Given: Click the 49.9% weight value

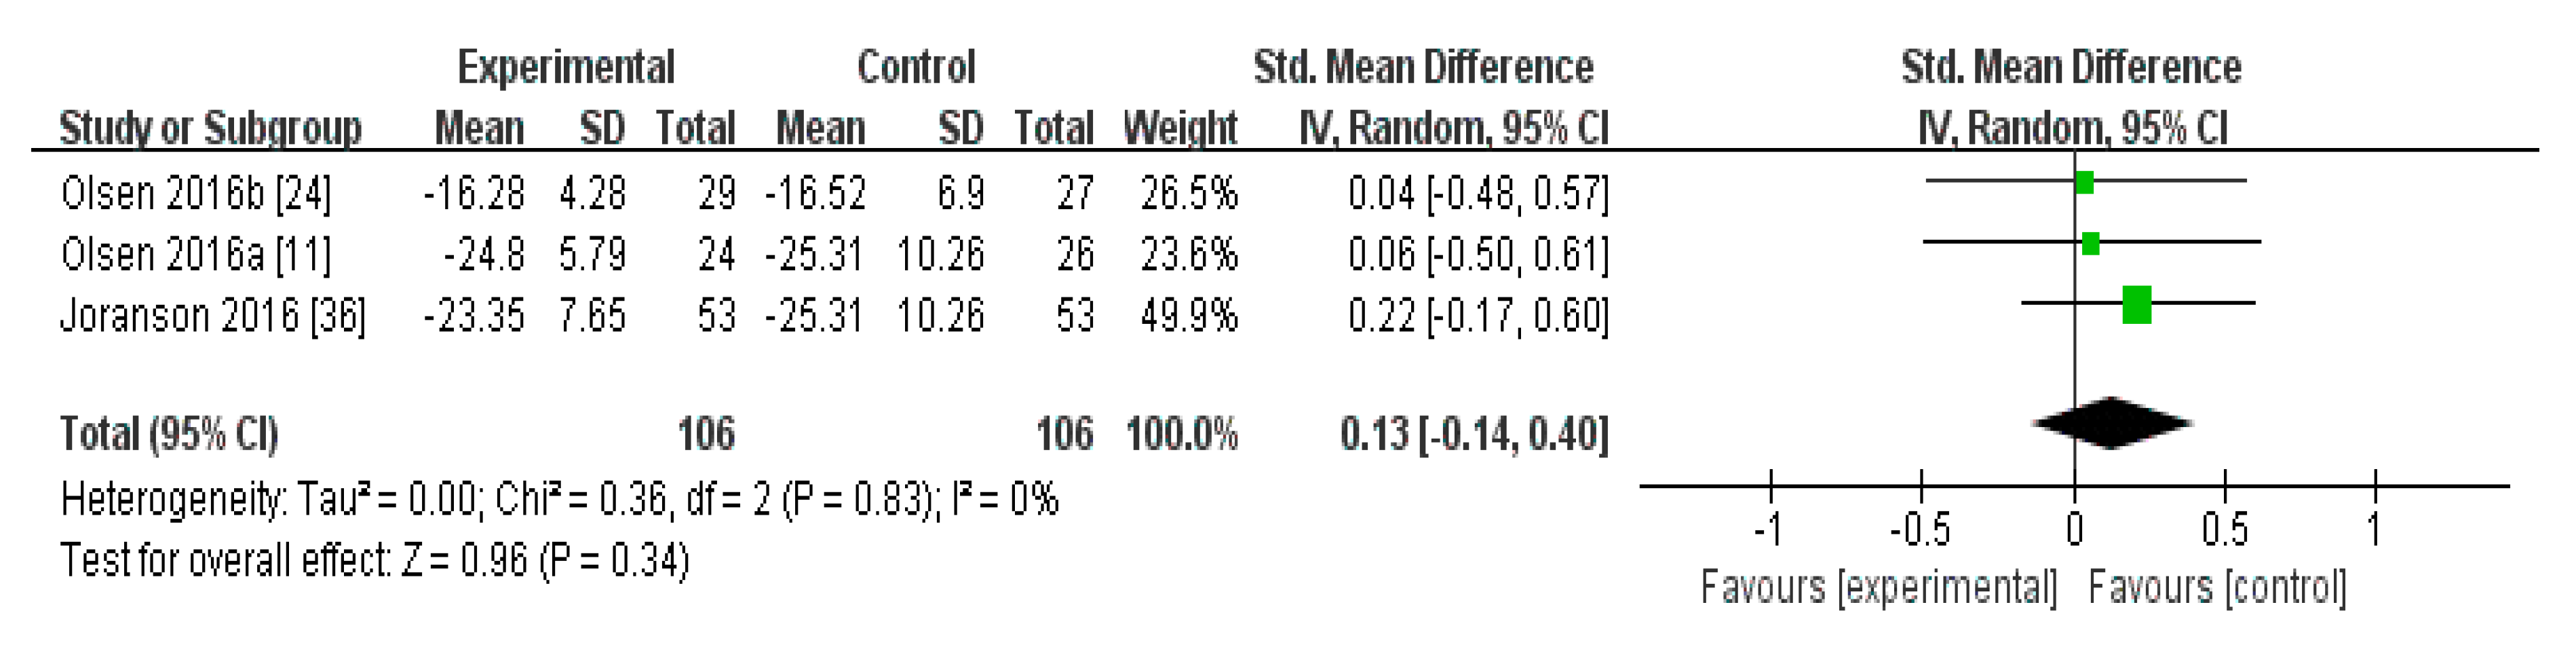Looking at the screenshot, I should 1189,315.
